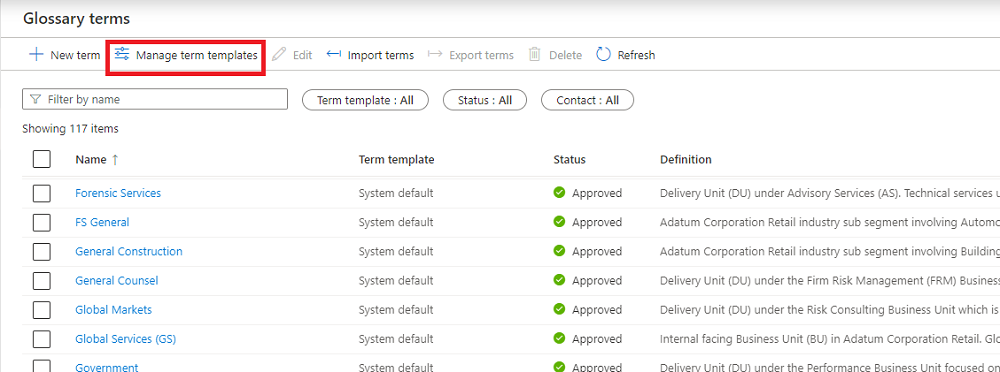Open the Global Services (GS) term

[x=126, y=339]
